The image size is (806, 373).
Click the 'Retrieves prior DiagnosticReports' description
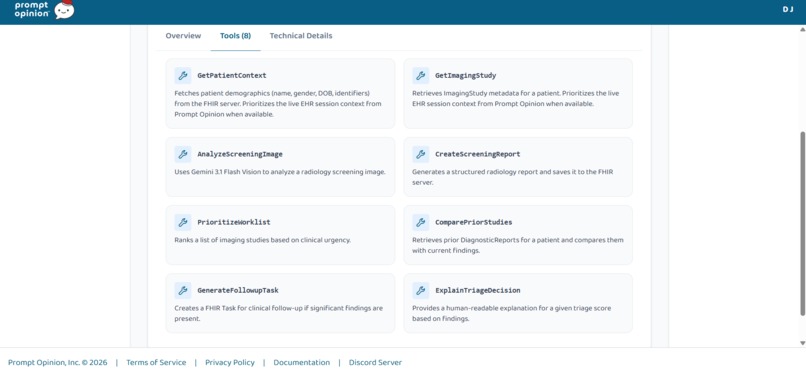tap(518, 245)
